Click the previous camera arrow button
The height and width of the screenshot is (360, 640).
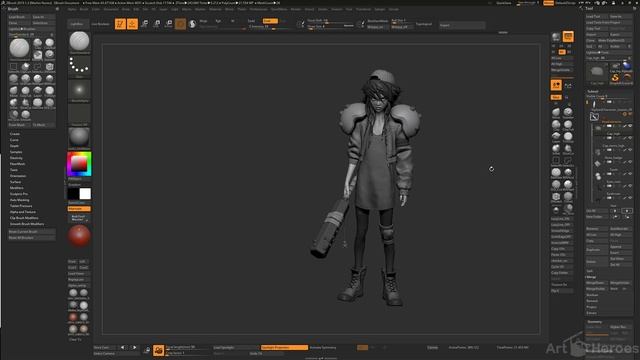(123, 347)
